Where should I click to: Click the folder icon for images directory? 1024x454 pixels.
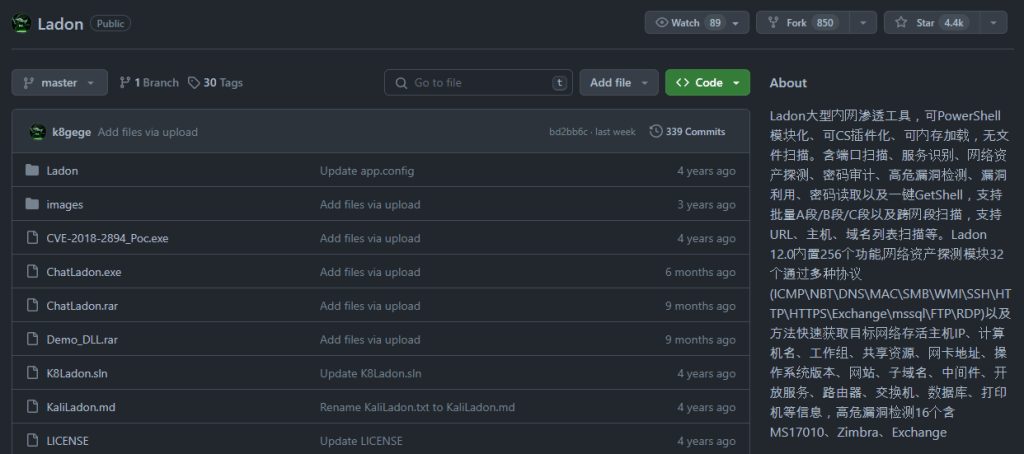(x=32, y=204)
